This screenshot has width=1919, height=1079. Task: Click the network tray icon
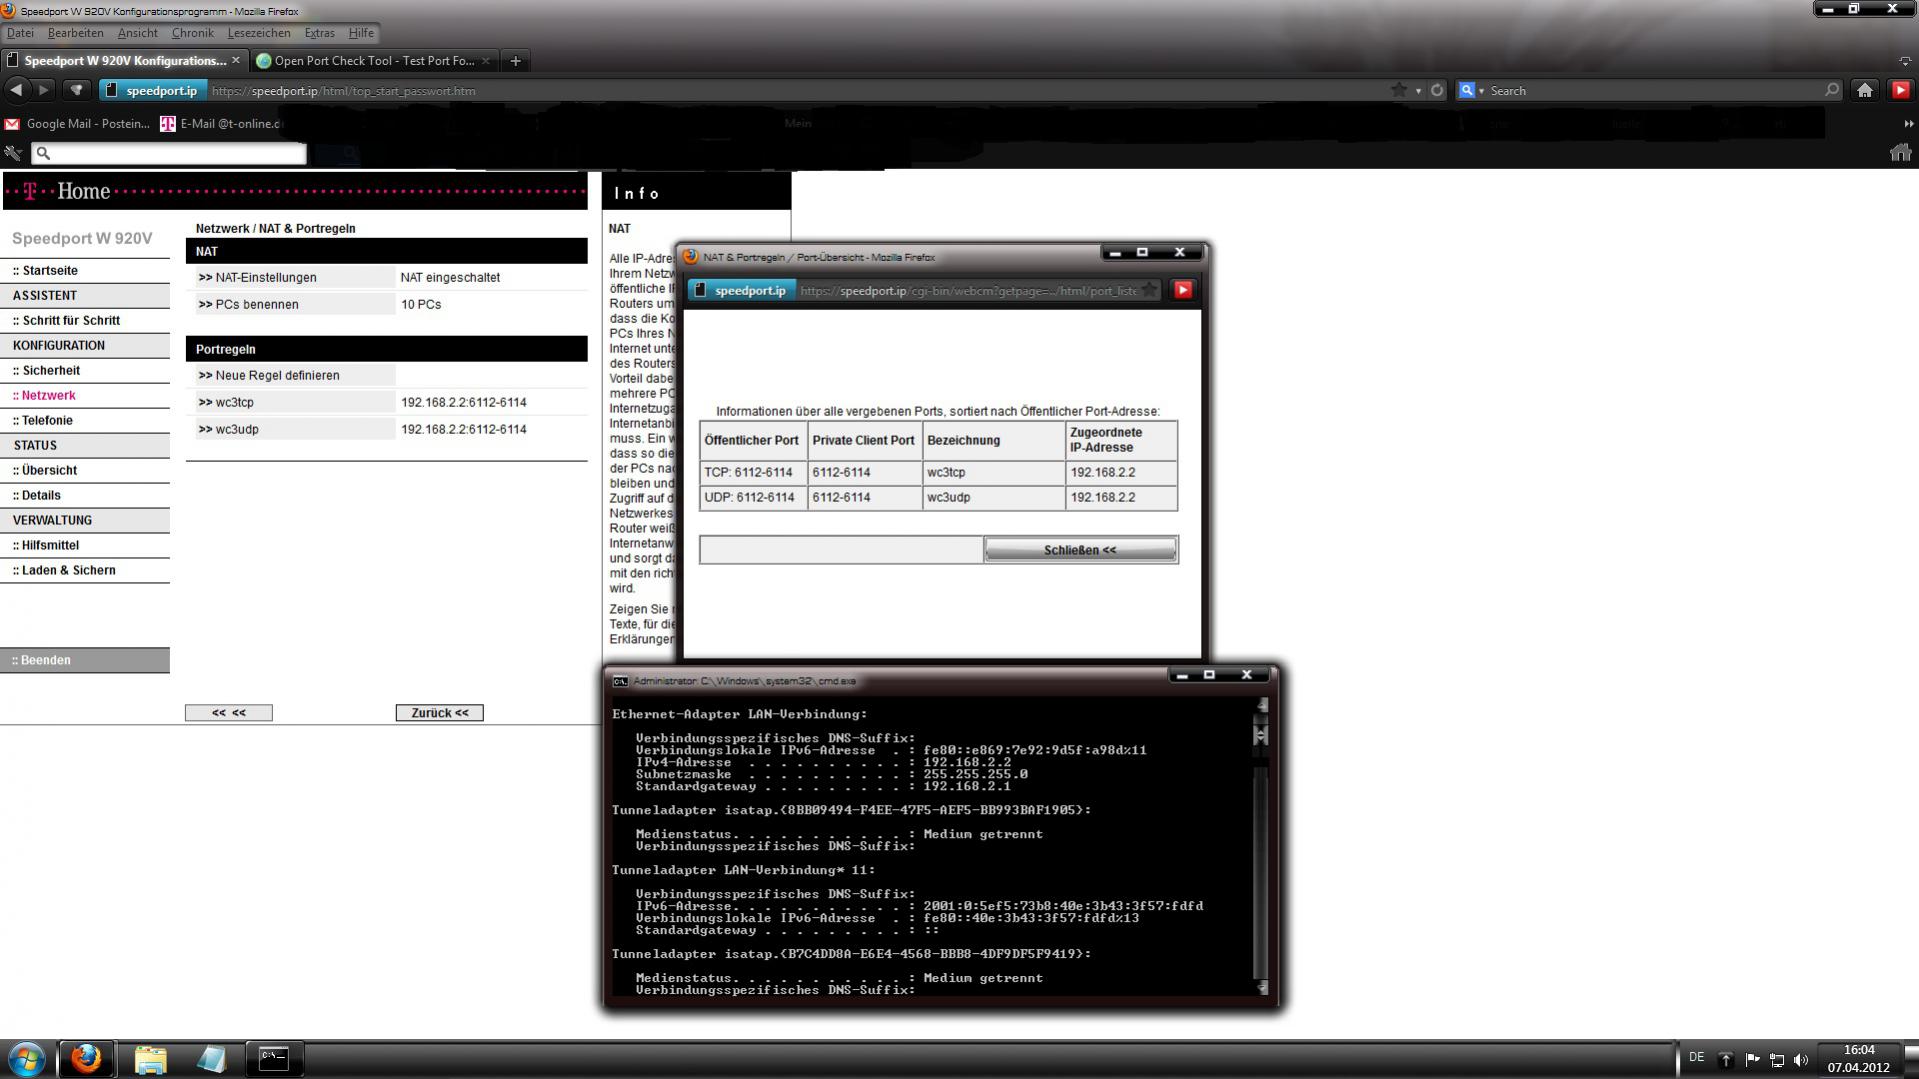pos(1777,1060)
